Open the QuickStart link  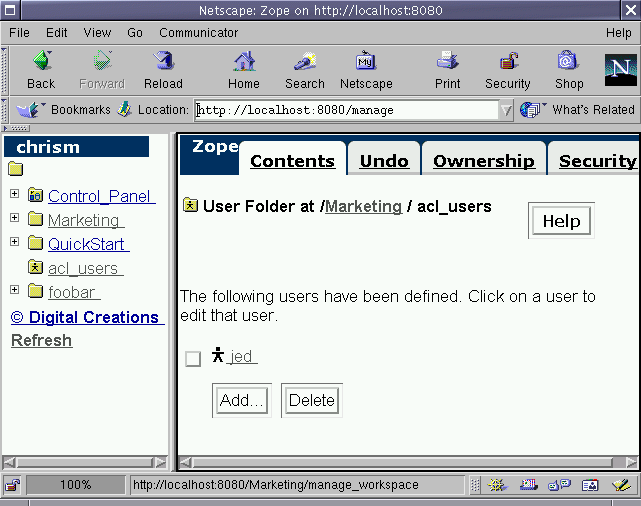tap(89, 244)
